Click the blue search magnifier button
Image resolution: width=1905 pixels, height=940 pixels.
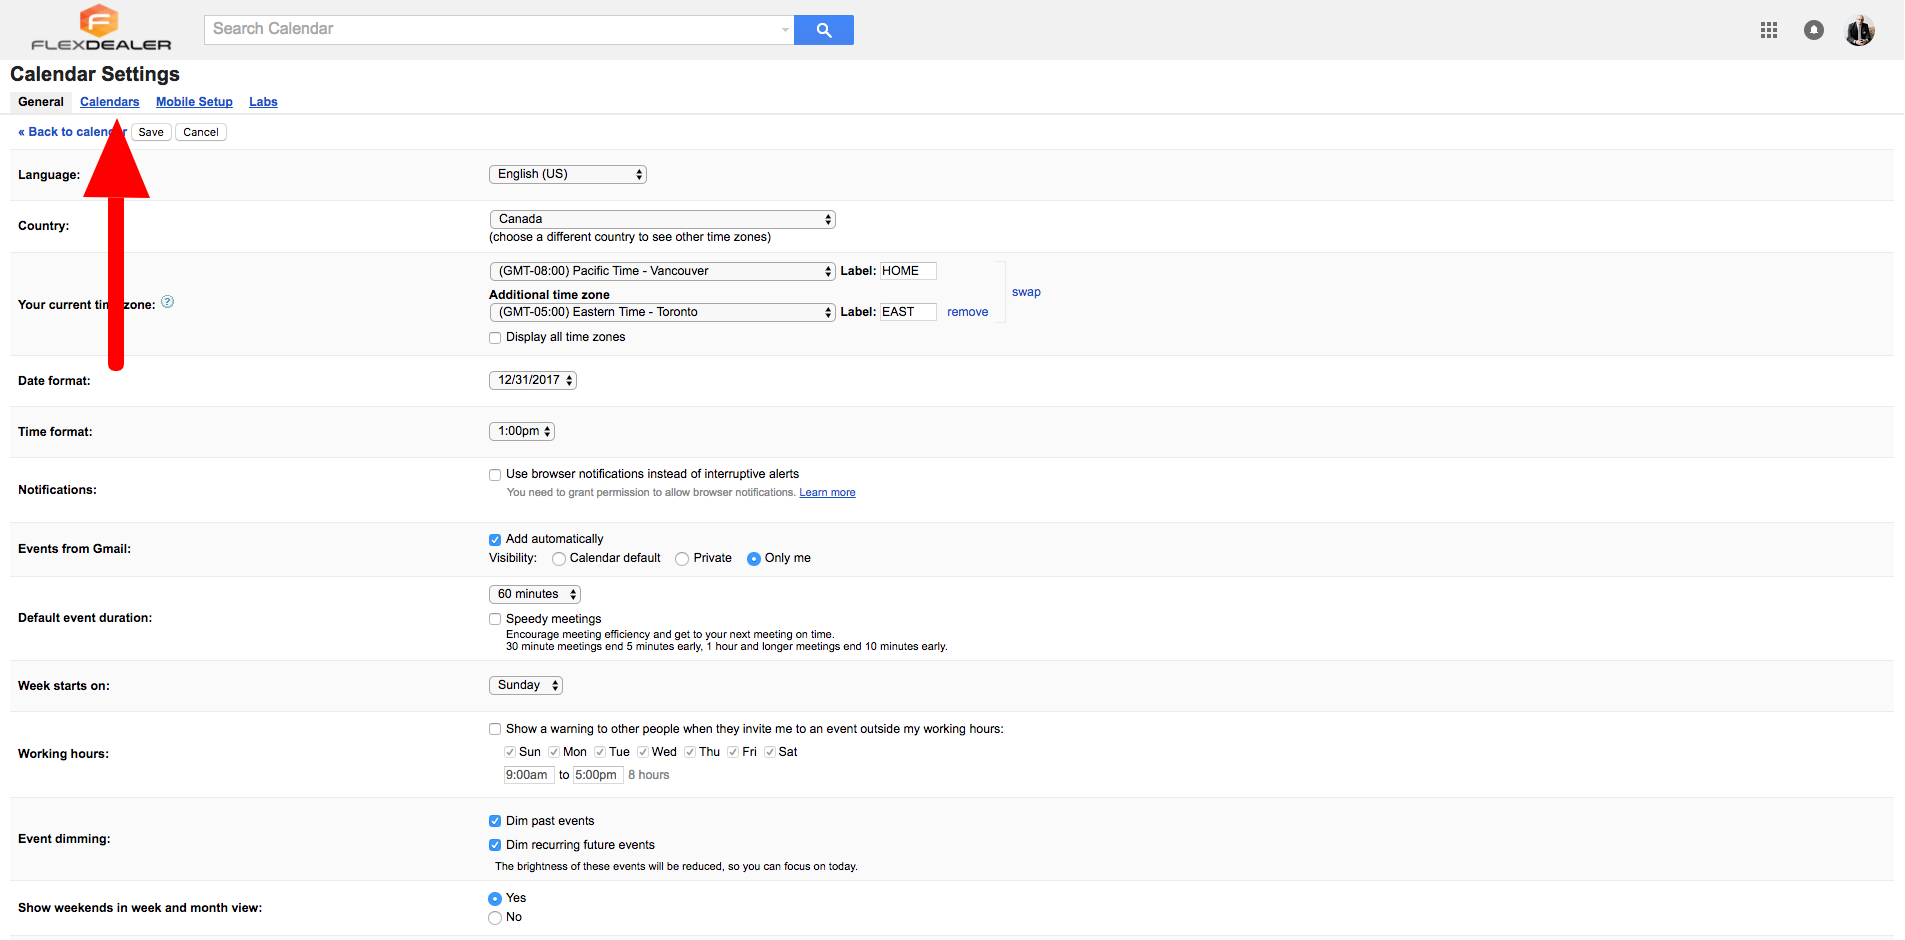click(x=823, y=30)
